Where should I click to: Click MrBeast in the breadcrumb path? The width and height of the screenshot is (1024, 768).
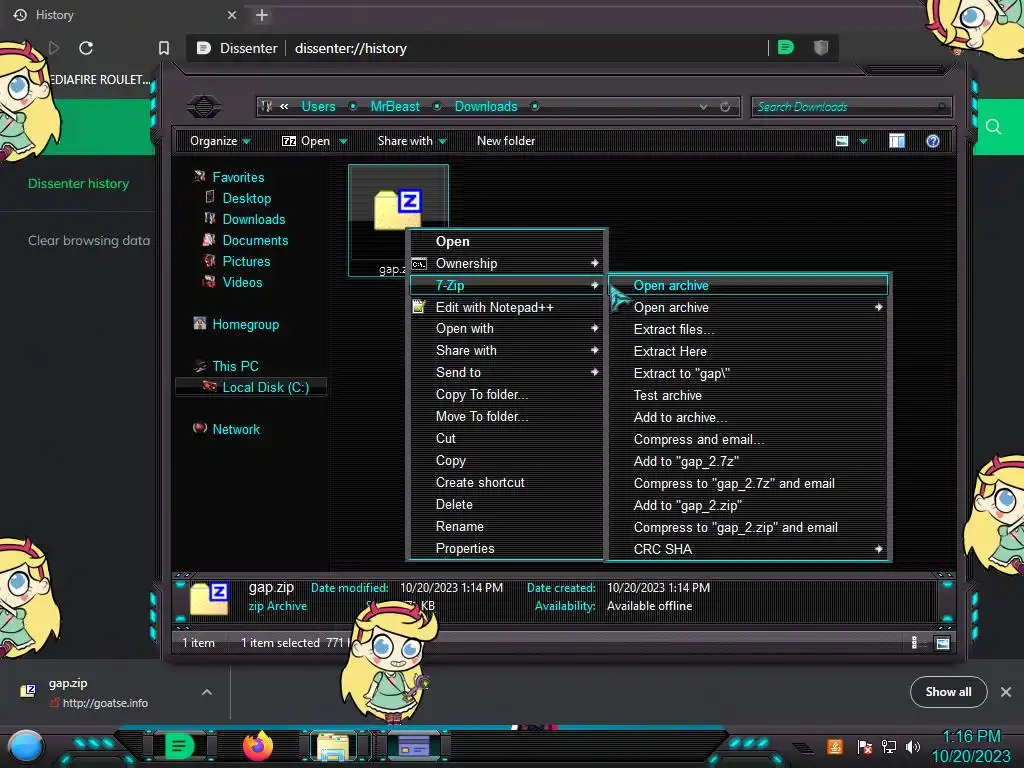point(394,106)
